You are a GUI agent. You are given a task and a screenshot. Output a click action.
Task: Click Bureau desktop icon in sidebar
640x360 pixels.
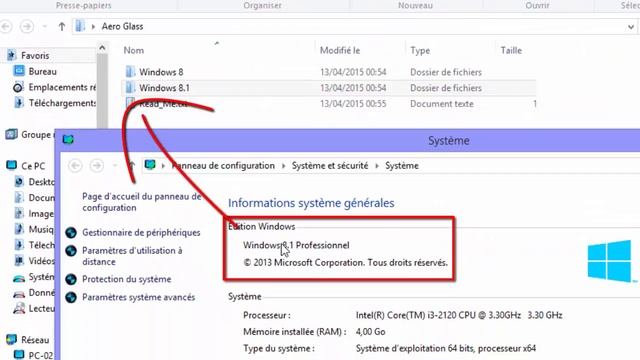pyautogui.click(x=19, y=71)
